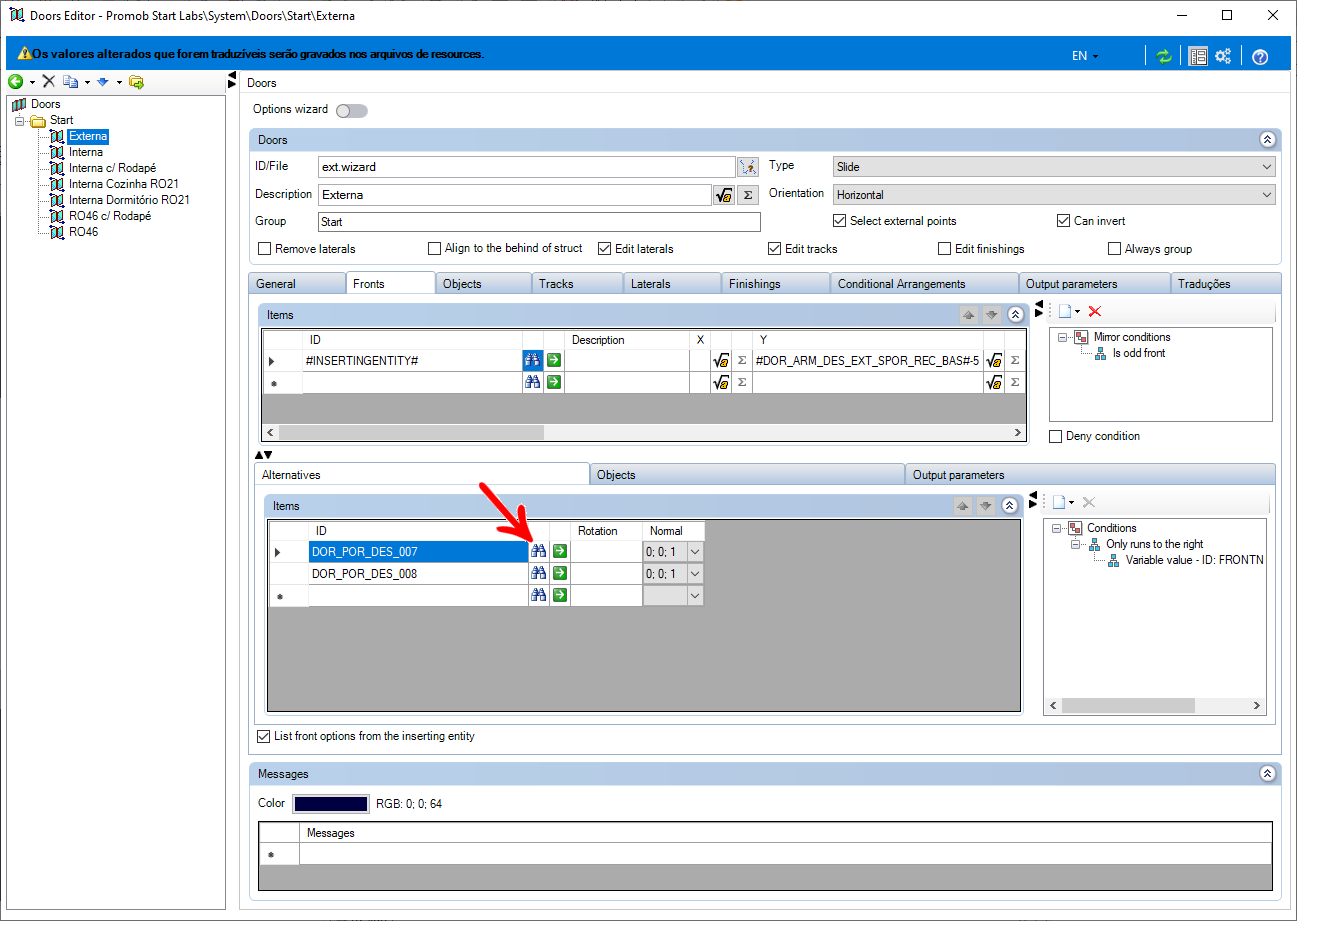Click green arrow icon in #INSERTINGENTITY# row
Viewport: 1318px width, 934px height.
[553, 360]
